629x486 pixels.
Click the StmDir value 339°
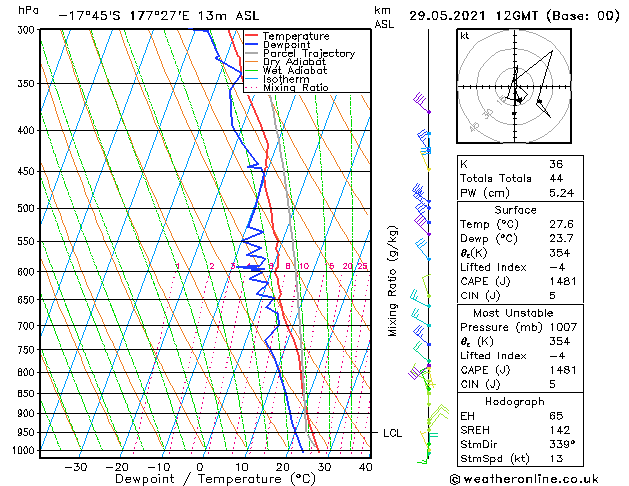coord(562,444)
